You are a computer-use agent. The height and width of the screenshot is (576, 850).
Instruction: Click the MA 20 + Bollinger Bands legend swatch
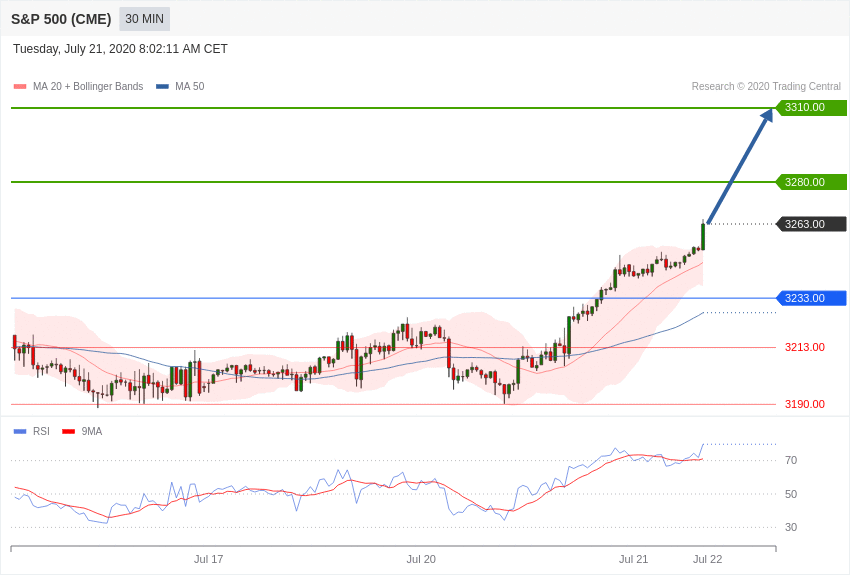click(20, 87)
